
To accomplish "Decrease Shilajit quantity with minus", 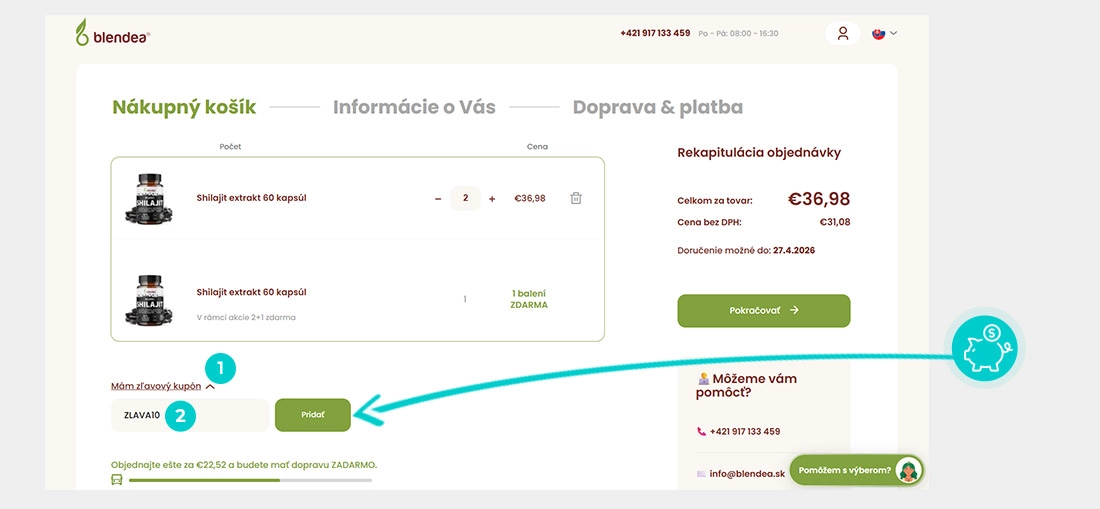I will (x=438, y=199).
